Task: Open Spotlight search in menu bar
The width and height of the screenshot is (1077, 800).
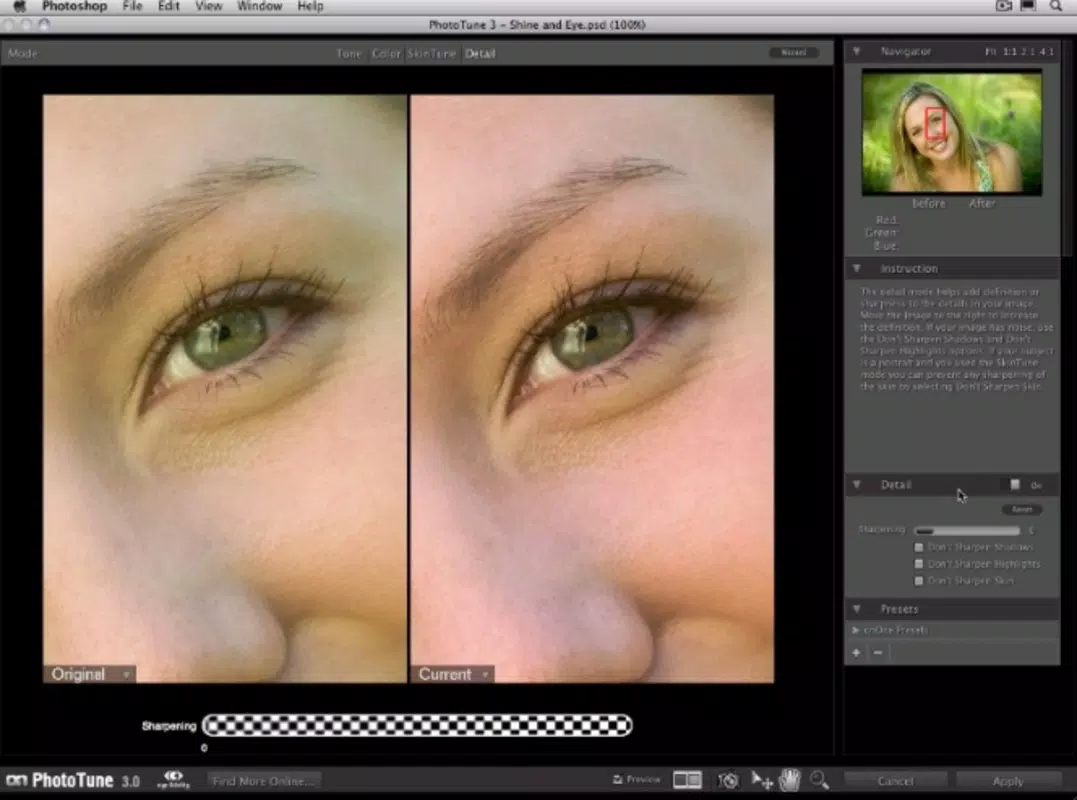Action: (1055, 6)
